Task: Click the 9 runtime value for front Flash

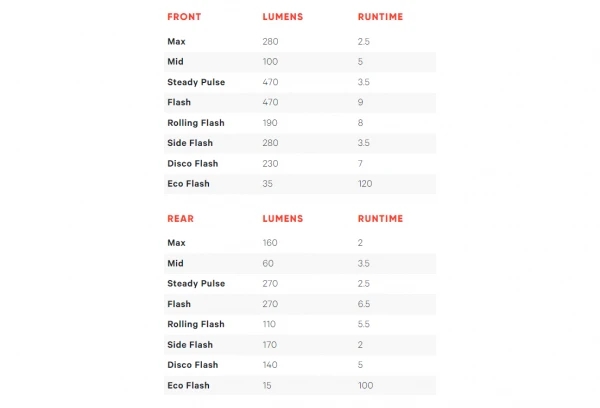Action: (360, 102)
